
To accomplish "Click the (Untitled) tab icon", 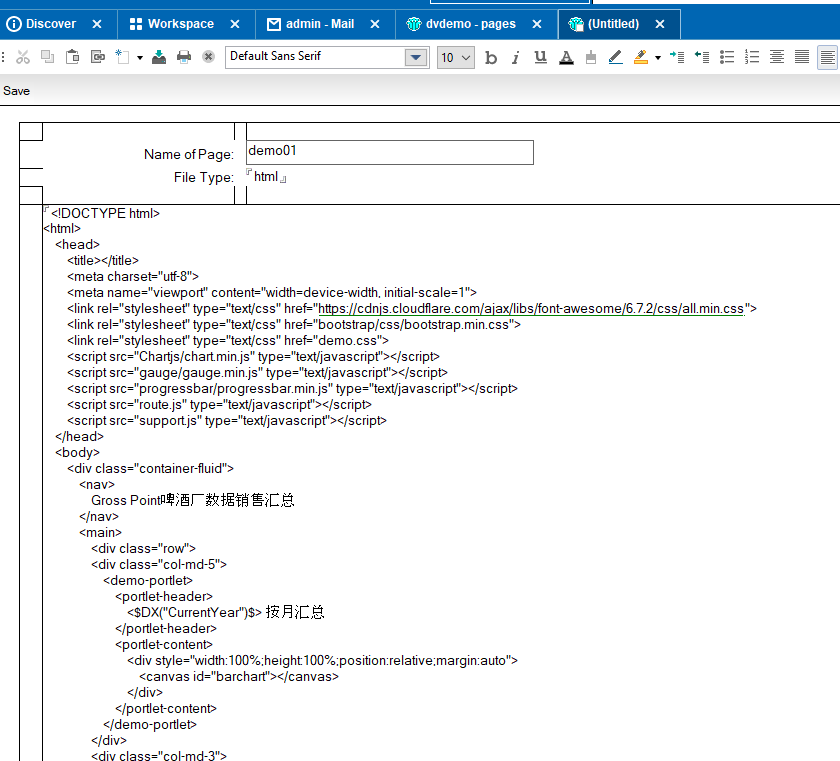I will (x=576, y=24).
